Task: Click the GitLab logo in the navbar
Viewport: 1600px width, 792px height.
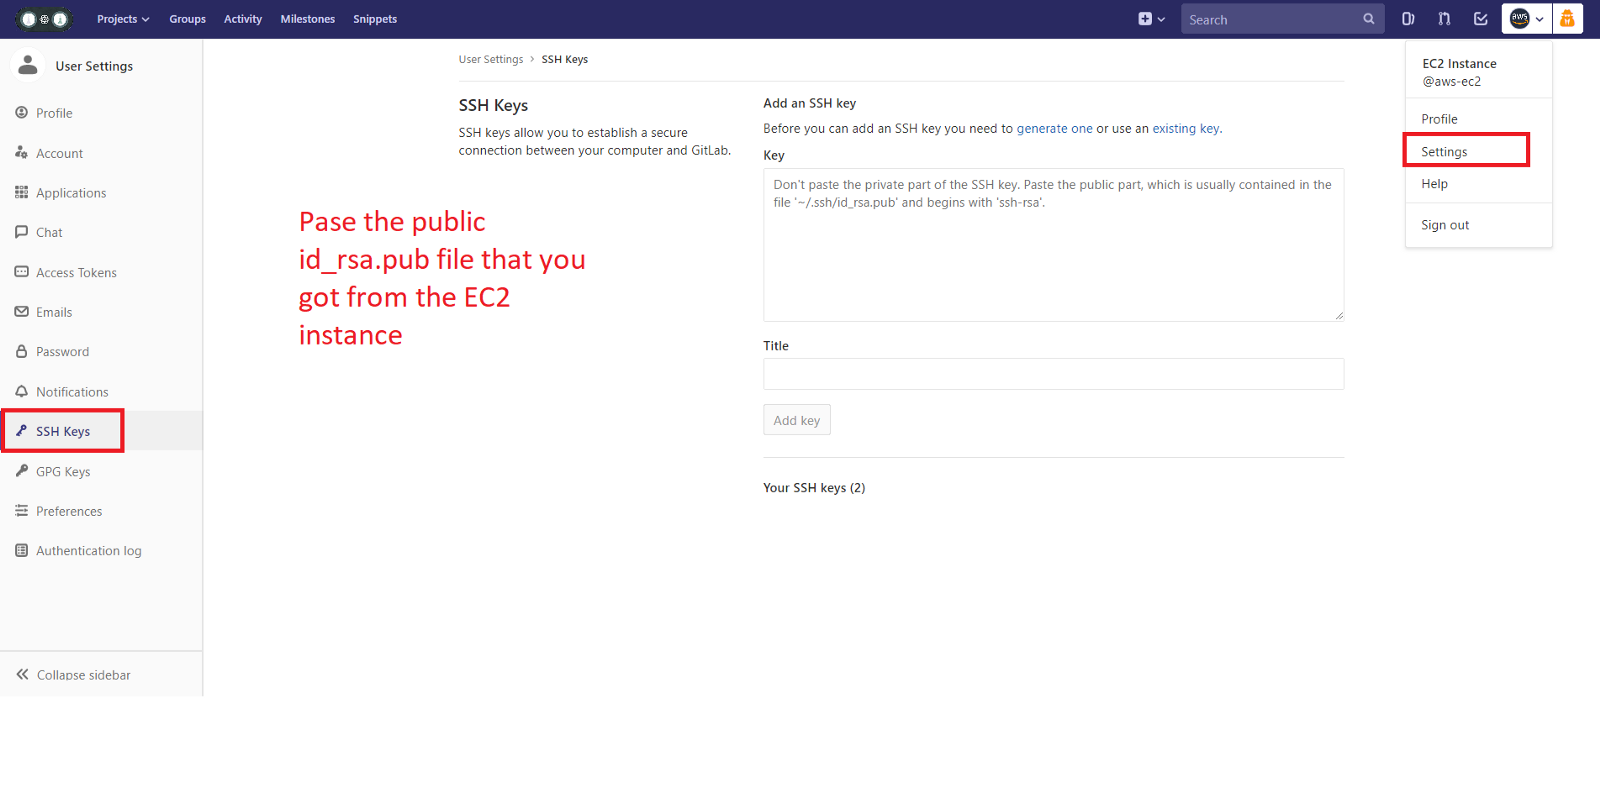Action: [x=45, y=19]
